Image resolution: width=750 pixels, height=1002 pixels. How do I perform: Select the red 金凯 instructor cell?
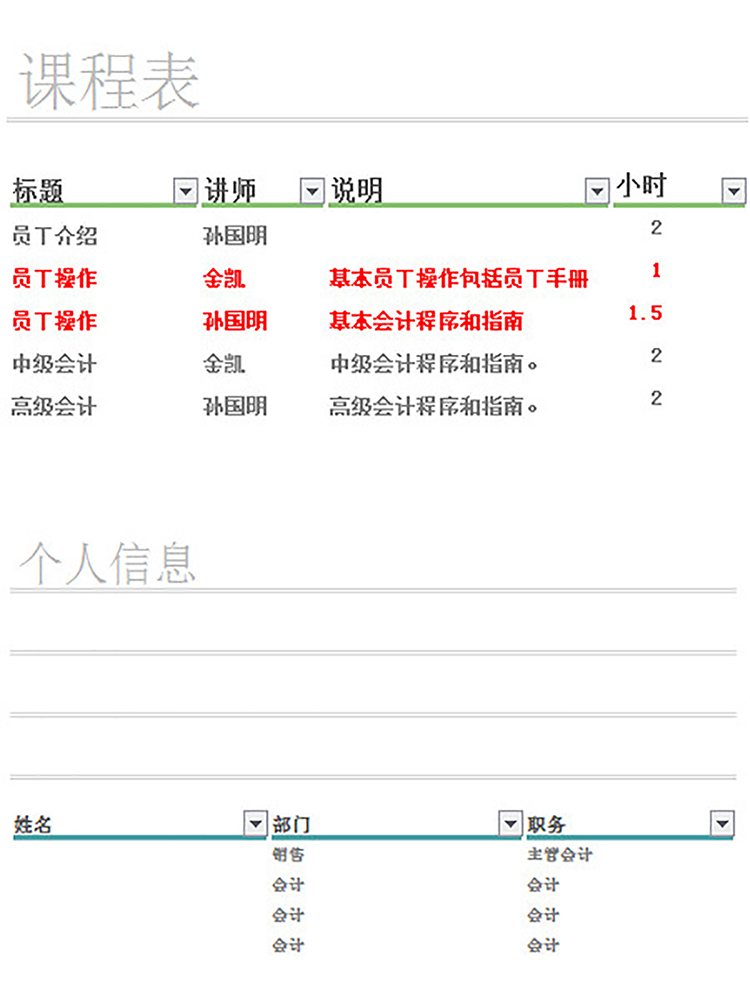(224, 279)
